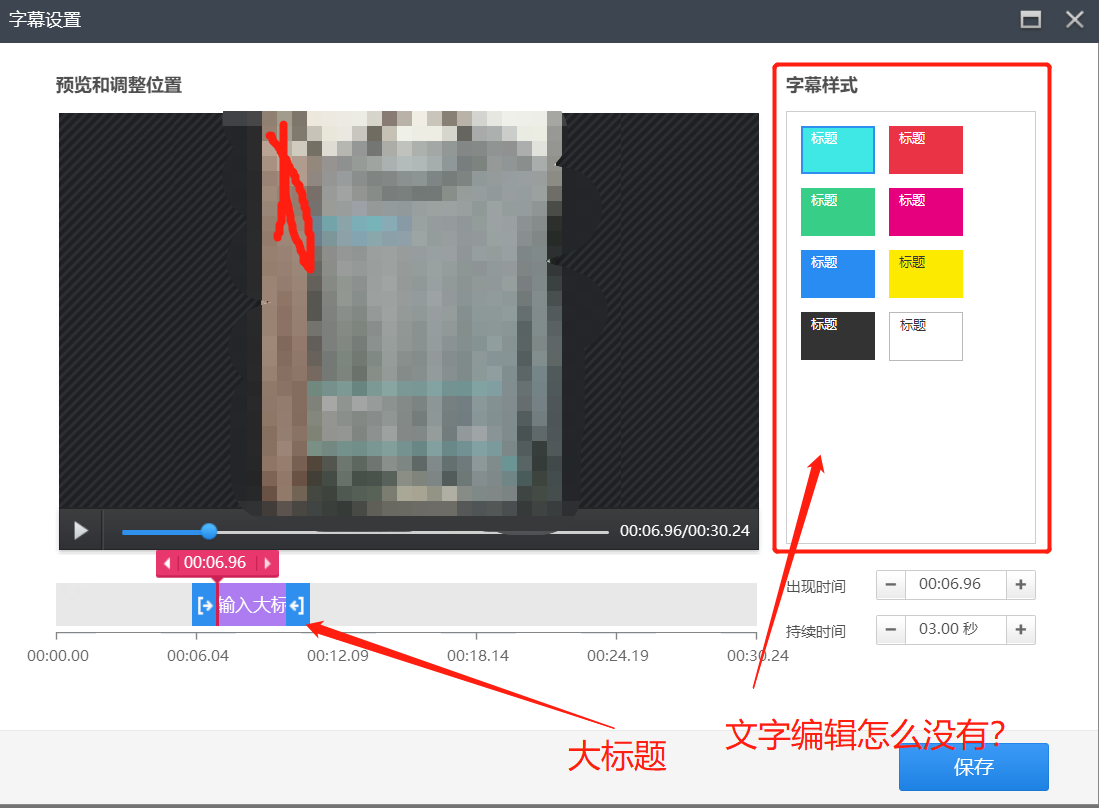This screenshot has height=808, width=1099.
Task: Choose the blue 标题 subtitle style
Action: 838,274
